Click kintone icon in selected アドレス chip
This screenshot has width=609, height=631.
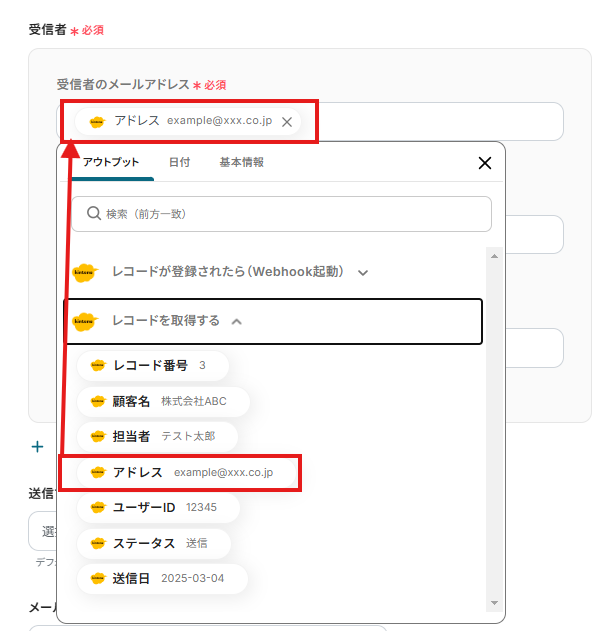coord(97,122)
